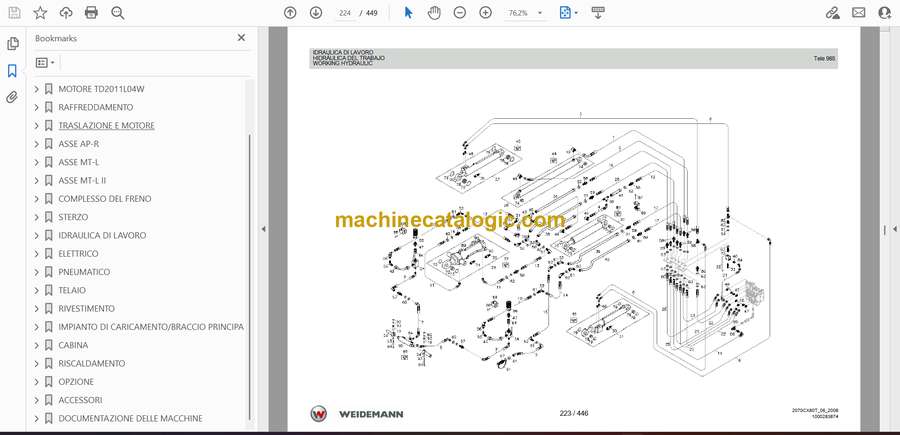Expand the IDRAULICA DI LAVORO bookmark
Image resolution: width=900 pixels, height=435 pixels.
pos(37,235)
